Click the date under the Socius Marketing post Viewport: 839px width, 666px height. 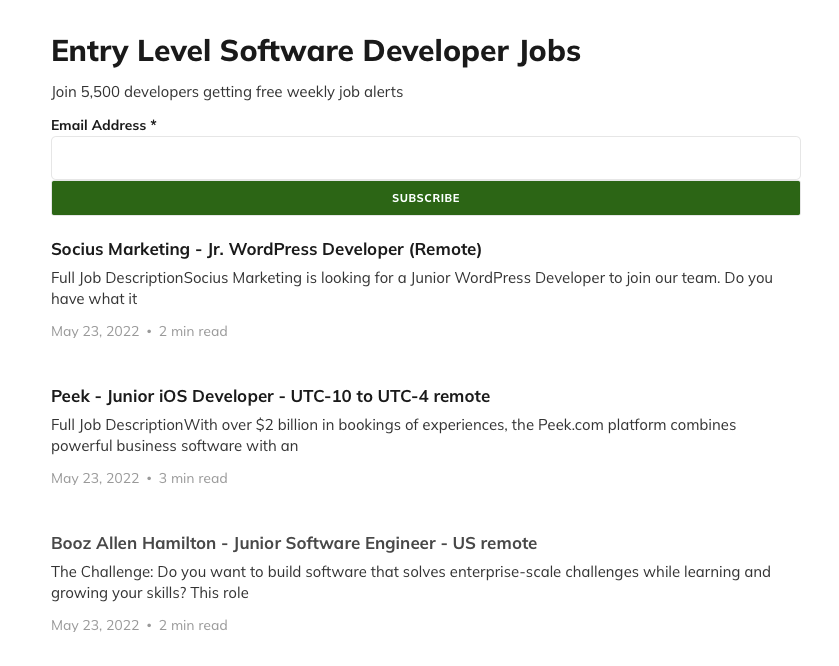click(95, 332)
